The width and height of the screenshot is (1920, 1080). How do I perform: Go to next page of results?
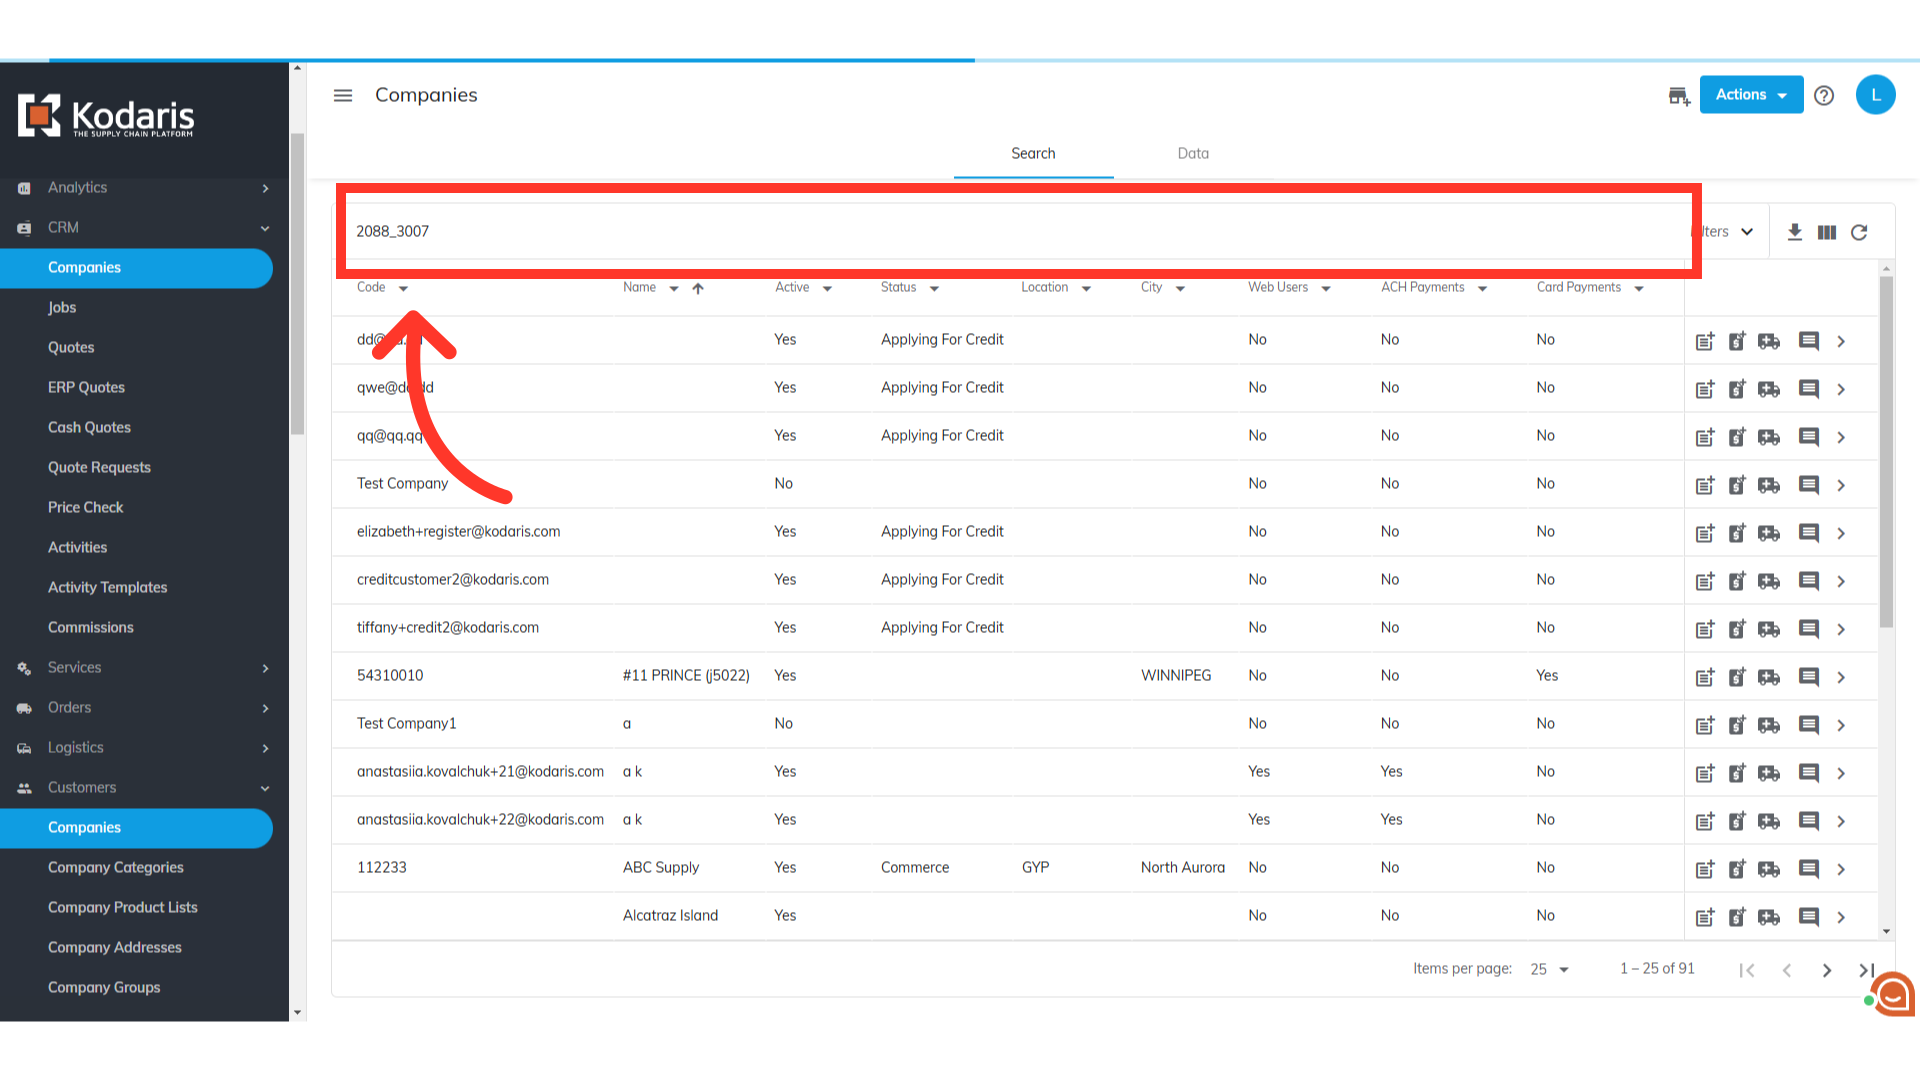pos(1827,970)
